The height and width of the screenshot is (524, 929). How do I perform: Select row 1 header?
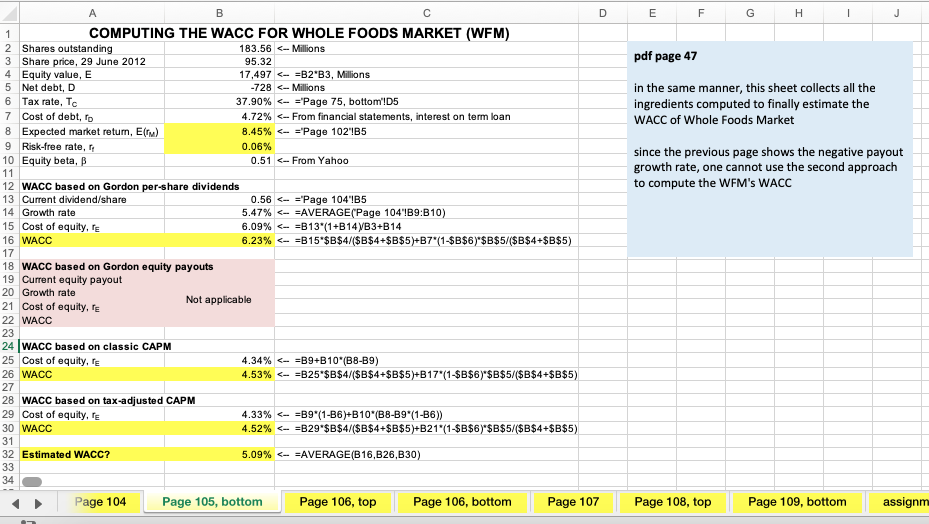click(x=8, y=33)
